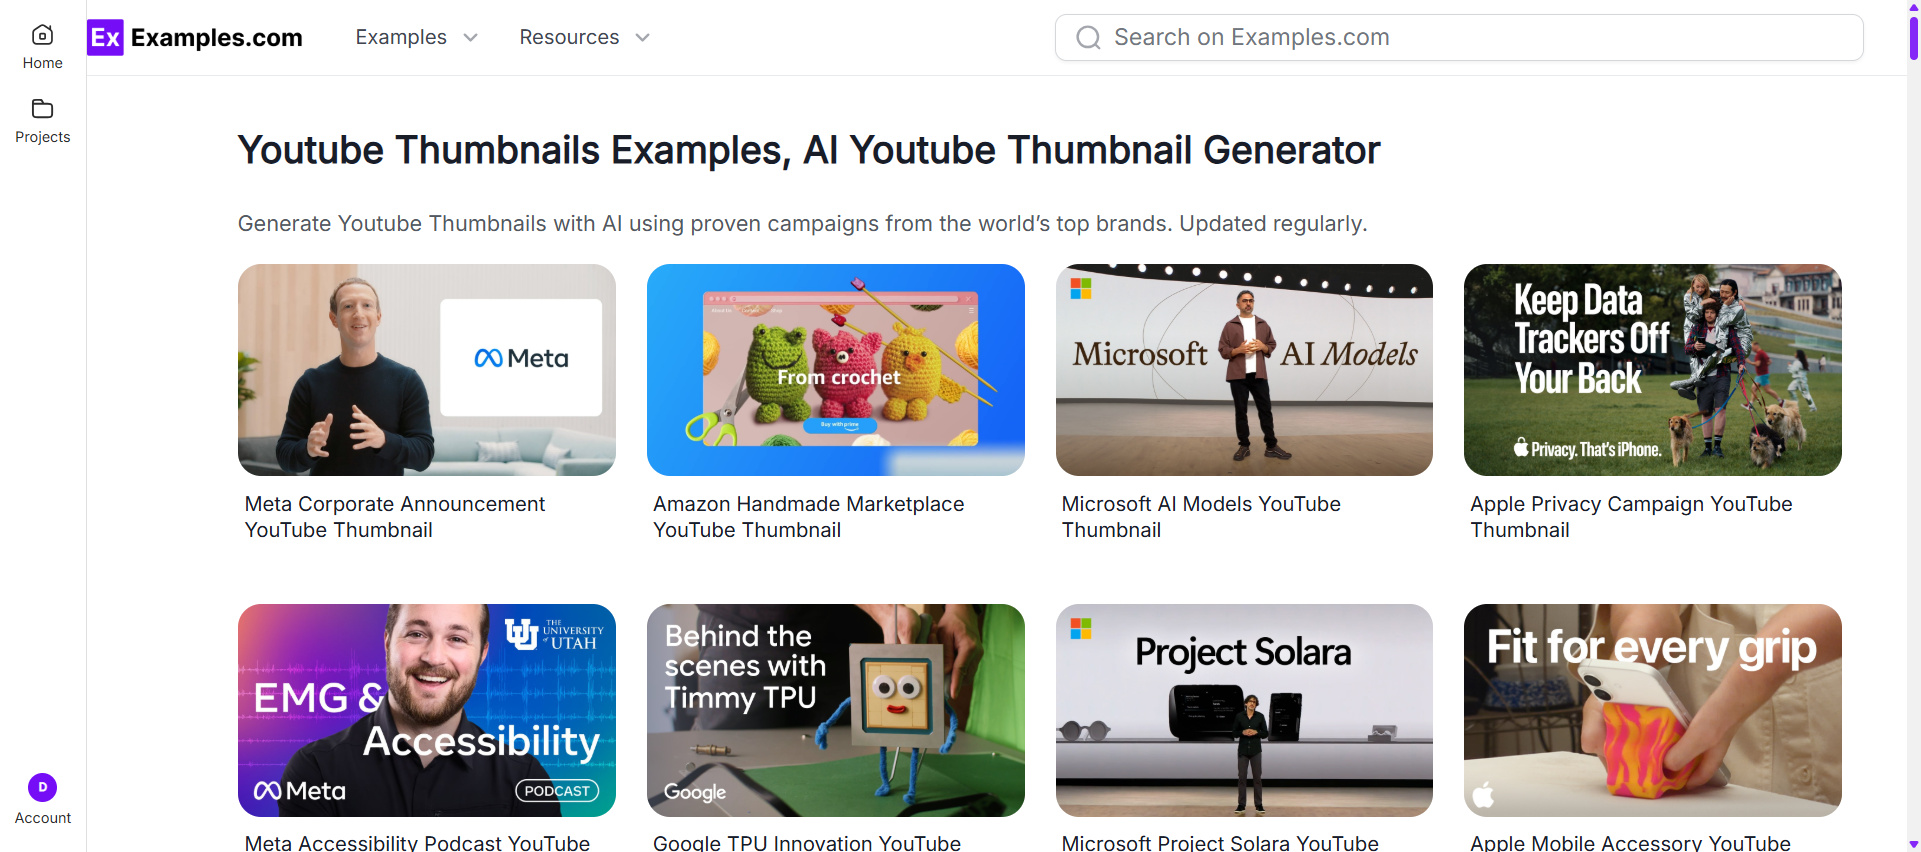The width and height of the screenshot is (1921, 852).
Task: Click the Amazon Handmade Marketplace YouTube Thumbnail title
Action: [x=809, y=517]
